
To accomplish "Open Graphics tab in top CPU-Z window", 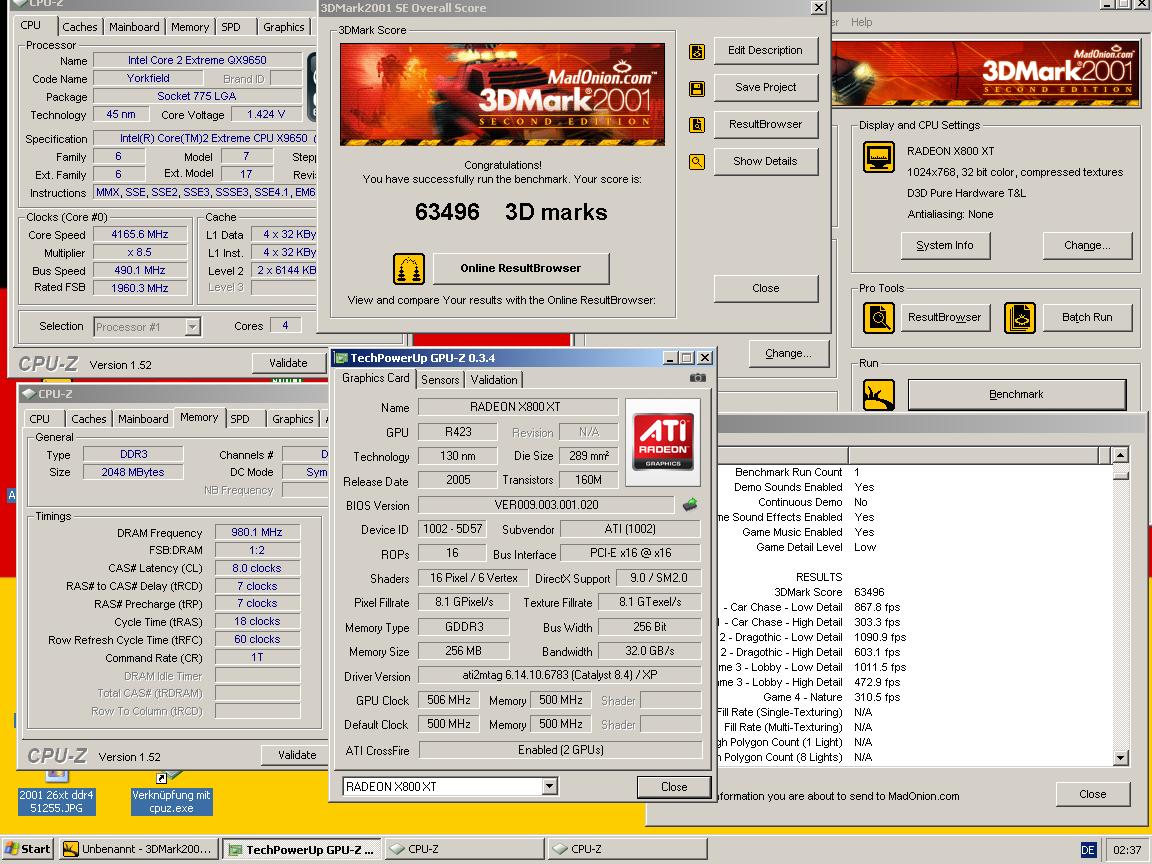I will tap(284, 27).
